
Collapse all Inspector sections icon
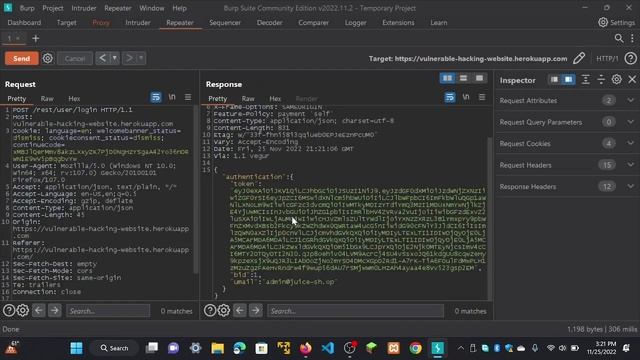pyautogui.click(x=601, y=79)
